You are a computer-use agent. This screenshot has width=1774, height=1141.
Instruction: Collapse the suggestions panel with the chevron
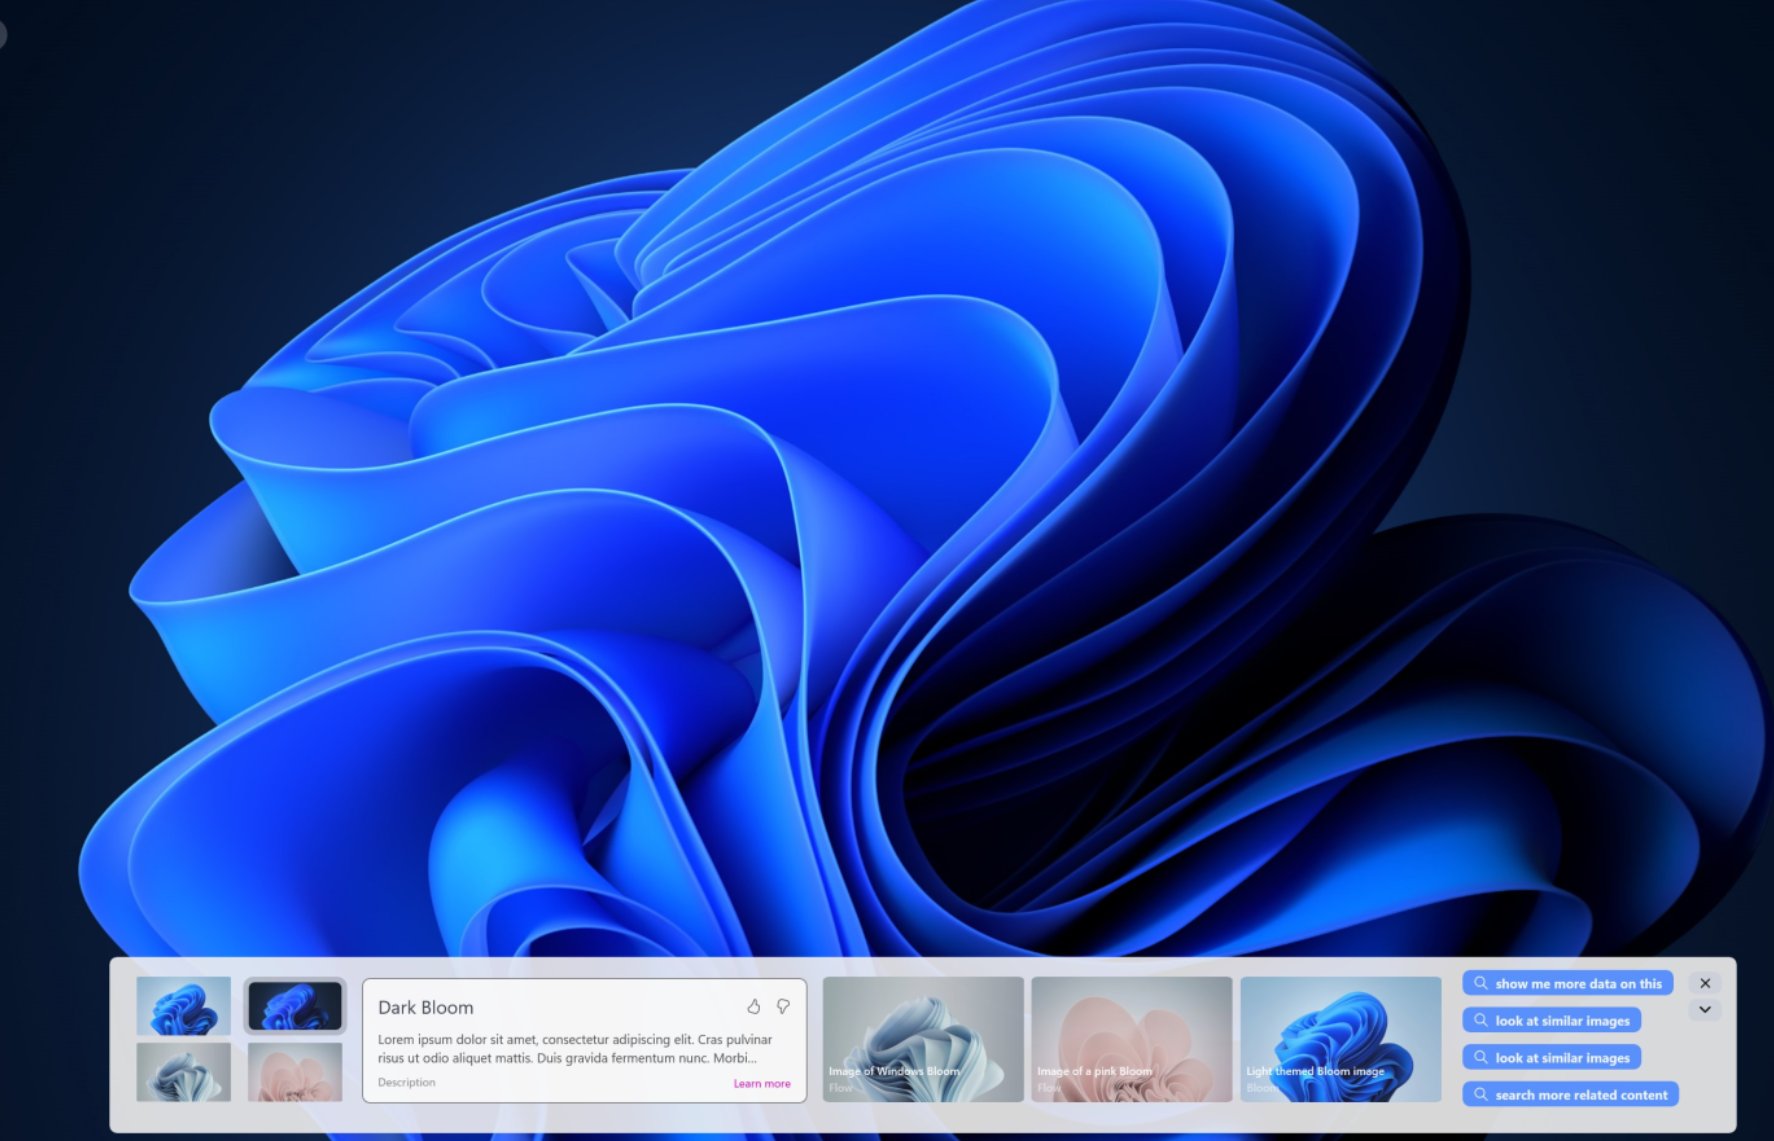(x=1706, y=1009)
